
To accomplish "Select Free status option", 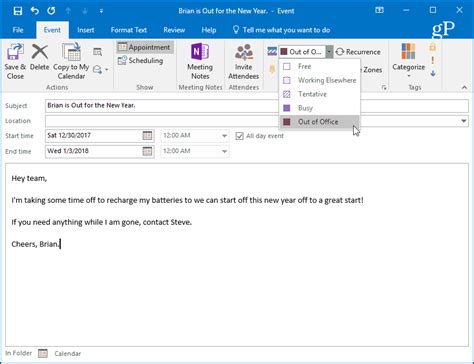I will 320,66.
